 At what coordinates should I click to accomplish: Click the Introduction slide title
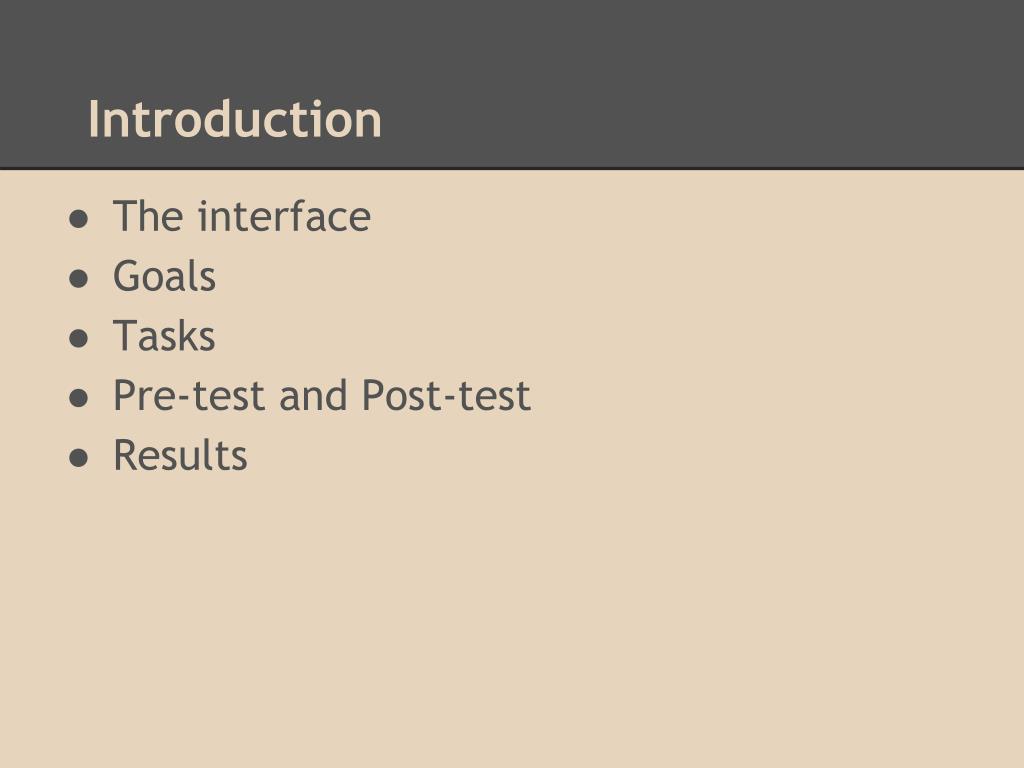tap(234, 120)
